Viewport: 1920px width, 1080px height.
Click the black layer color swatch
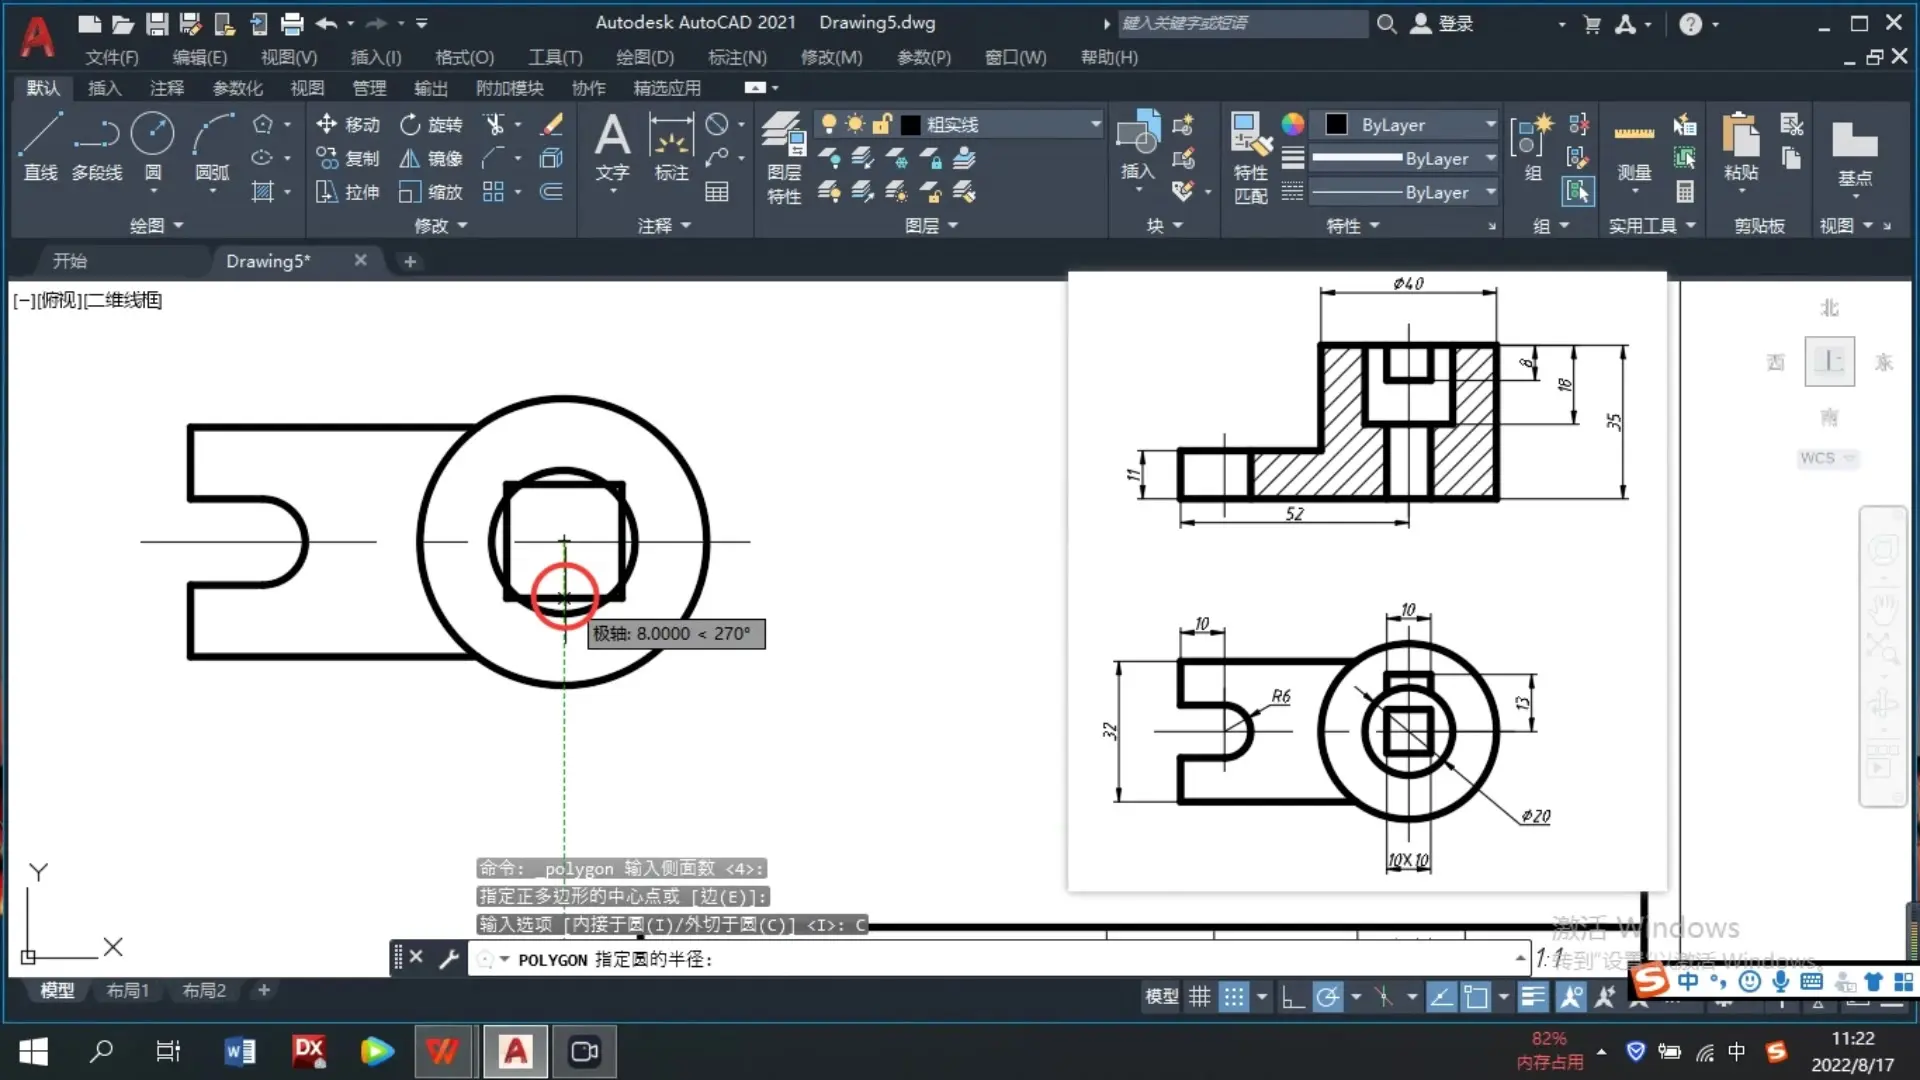[x=910, y=124]
